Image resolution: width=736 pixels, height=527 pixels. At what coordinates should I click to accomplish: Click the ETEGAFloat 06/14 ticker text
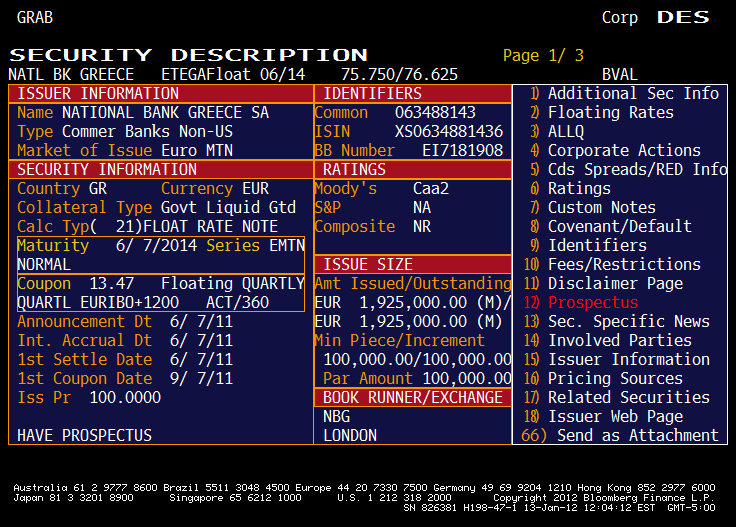tap(233, 75)
